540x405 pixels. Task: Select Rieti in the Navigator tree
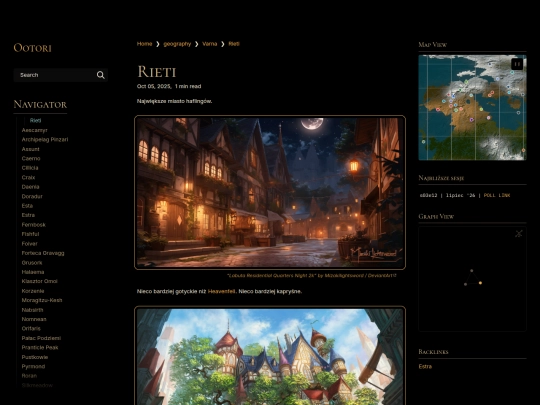(x=35, y=121)
